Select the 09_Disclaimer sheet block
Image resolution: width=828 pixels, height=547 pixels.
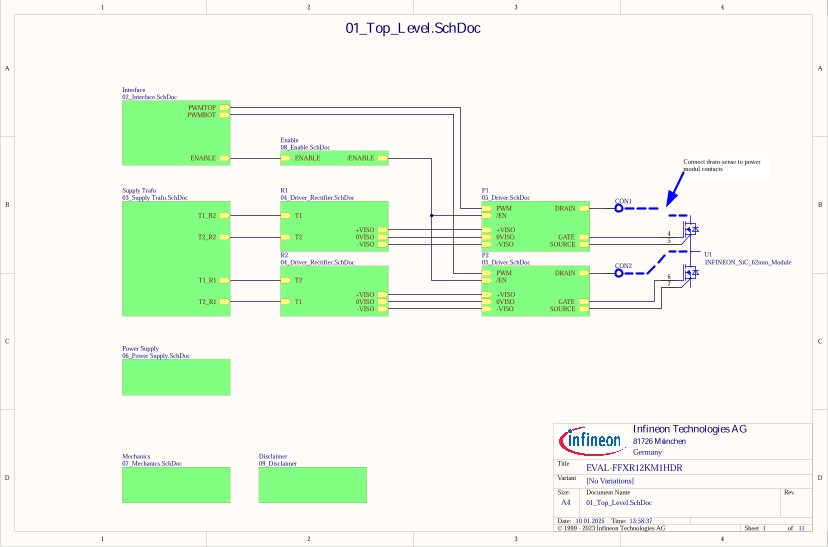tap(305, 485)
